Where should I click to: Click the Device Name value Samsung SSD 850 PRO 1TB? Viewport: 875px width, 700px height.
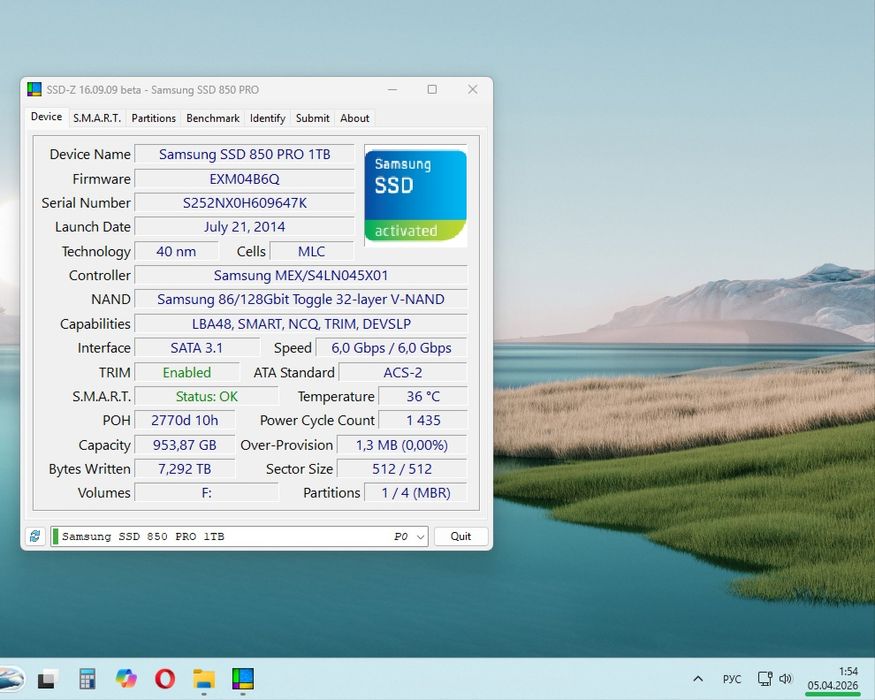pos(244,154)
